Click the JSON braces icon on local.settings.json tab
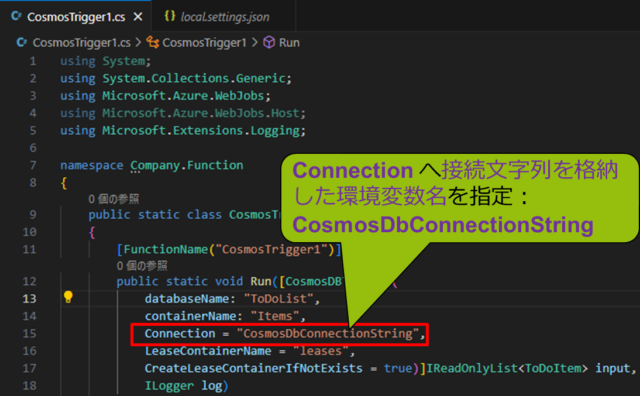This screenshot has height=396, width=640. 170,16
